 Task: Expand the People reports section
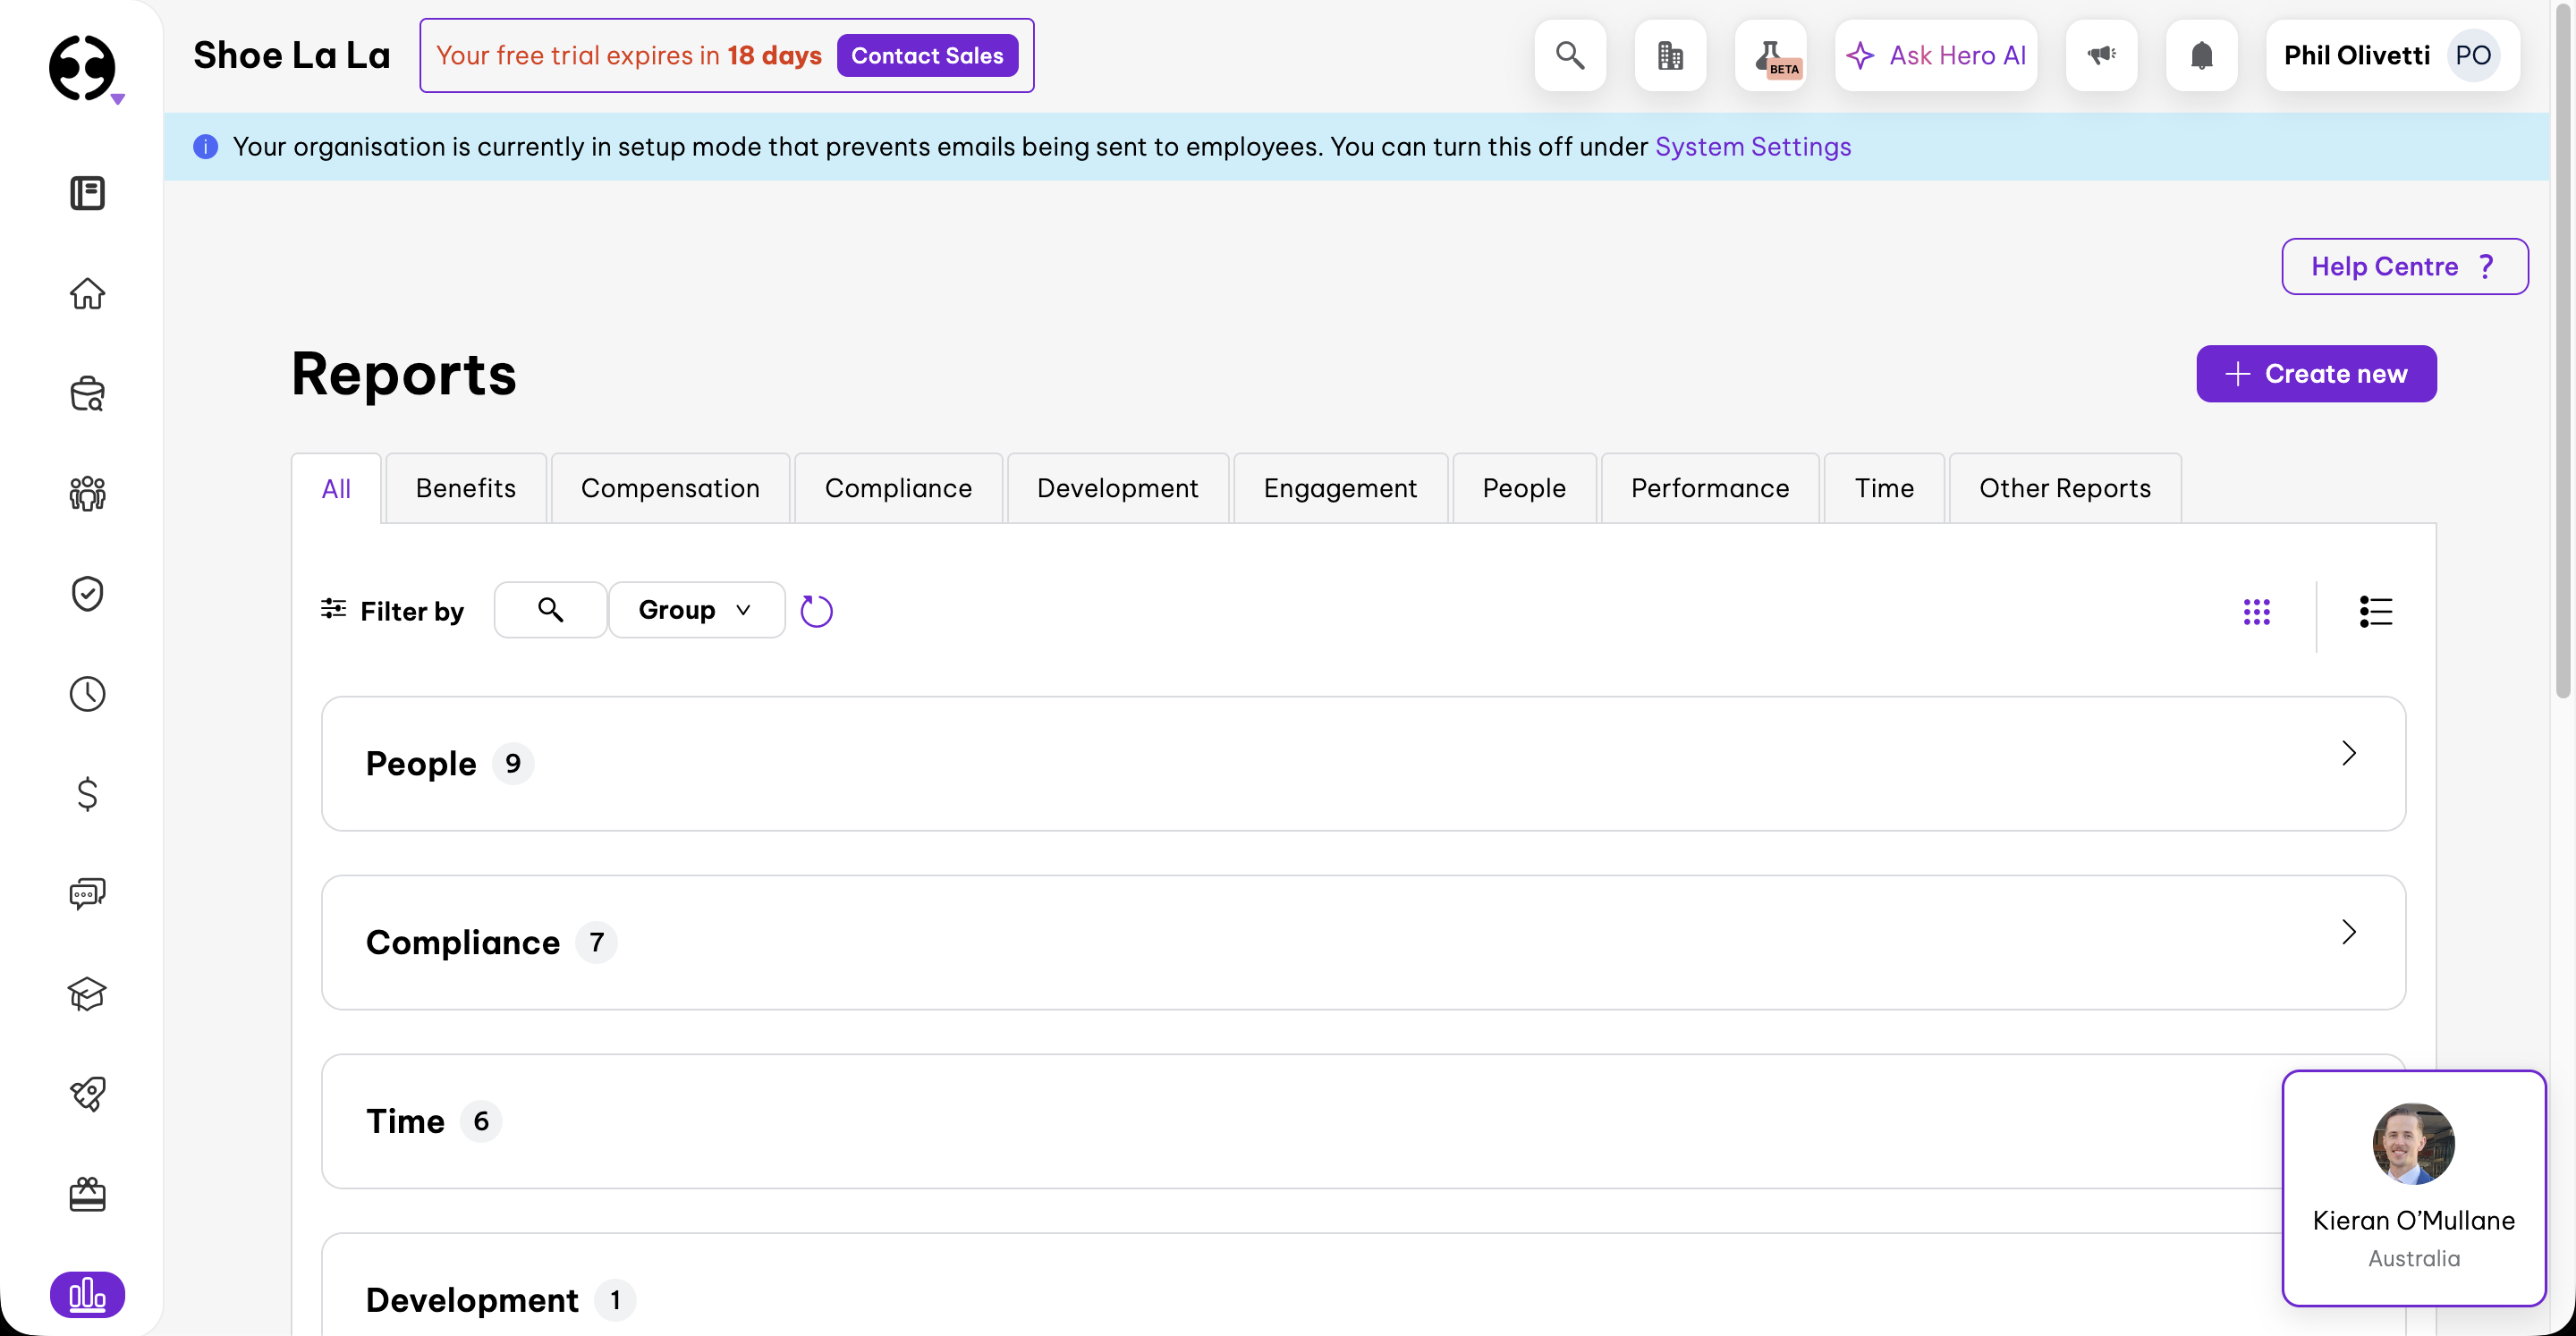coord(2349,753)
